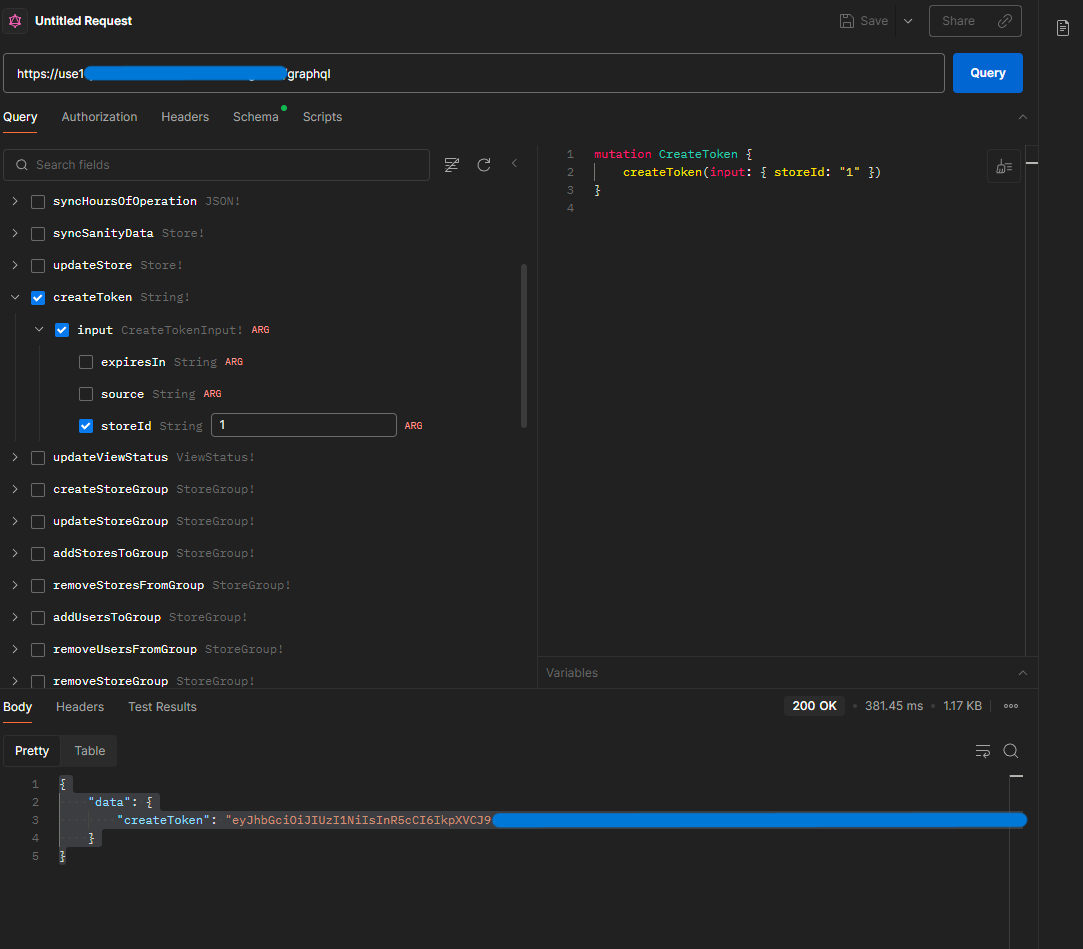Expand the updateStoreGroup field
Screen dimensions: 1083x949
pyautogui.click(x=15, y=521)
